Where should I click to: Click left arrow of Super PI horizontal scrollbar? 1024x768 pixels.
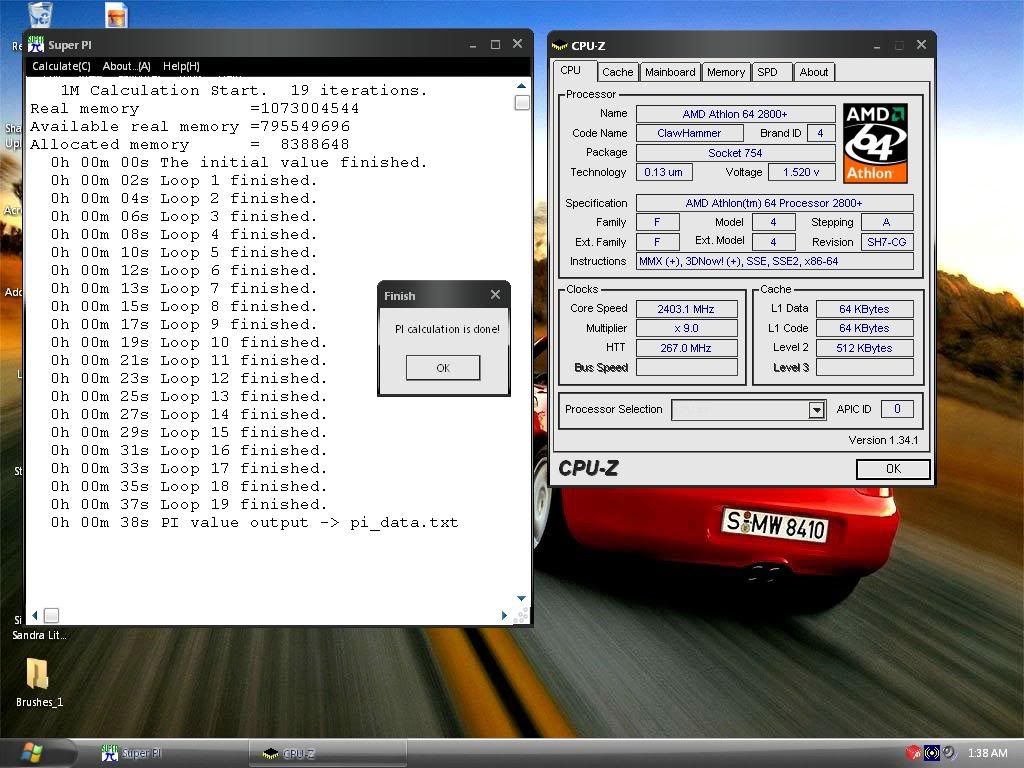click(x=35, y=615)
